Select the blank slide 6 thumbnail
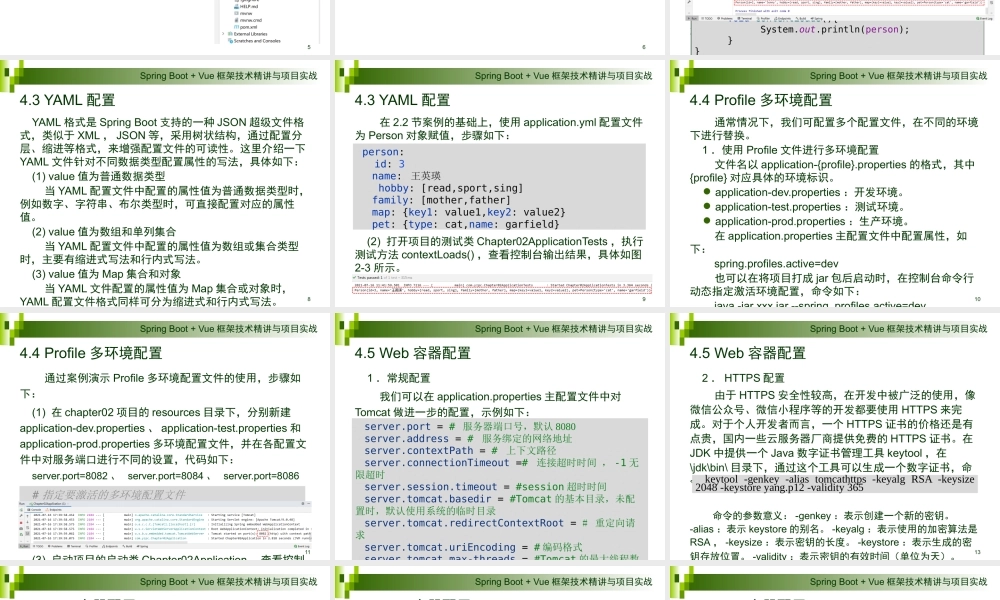The width and height of the screenshot is (1000, 600). coord(500,27)
